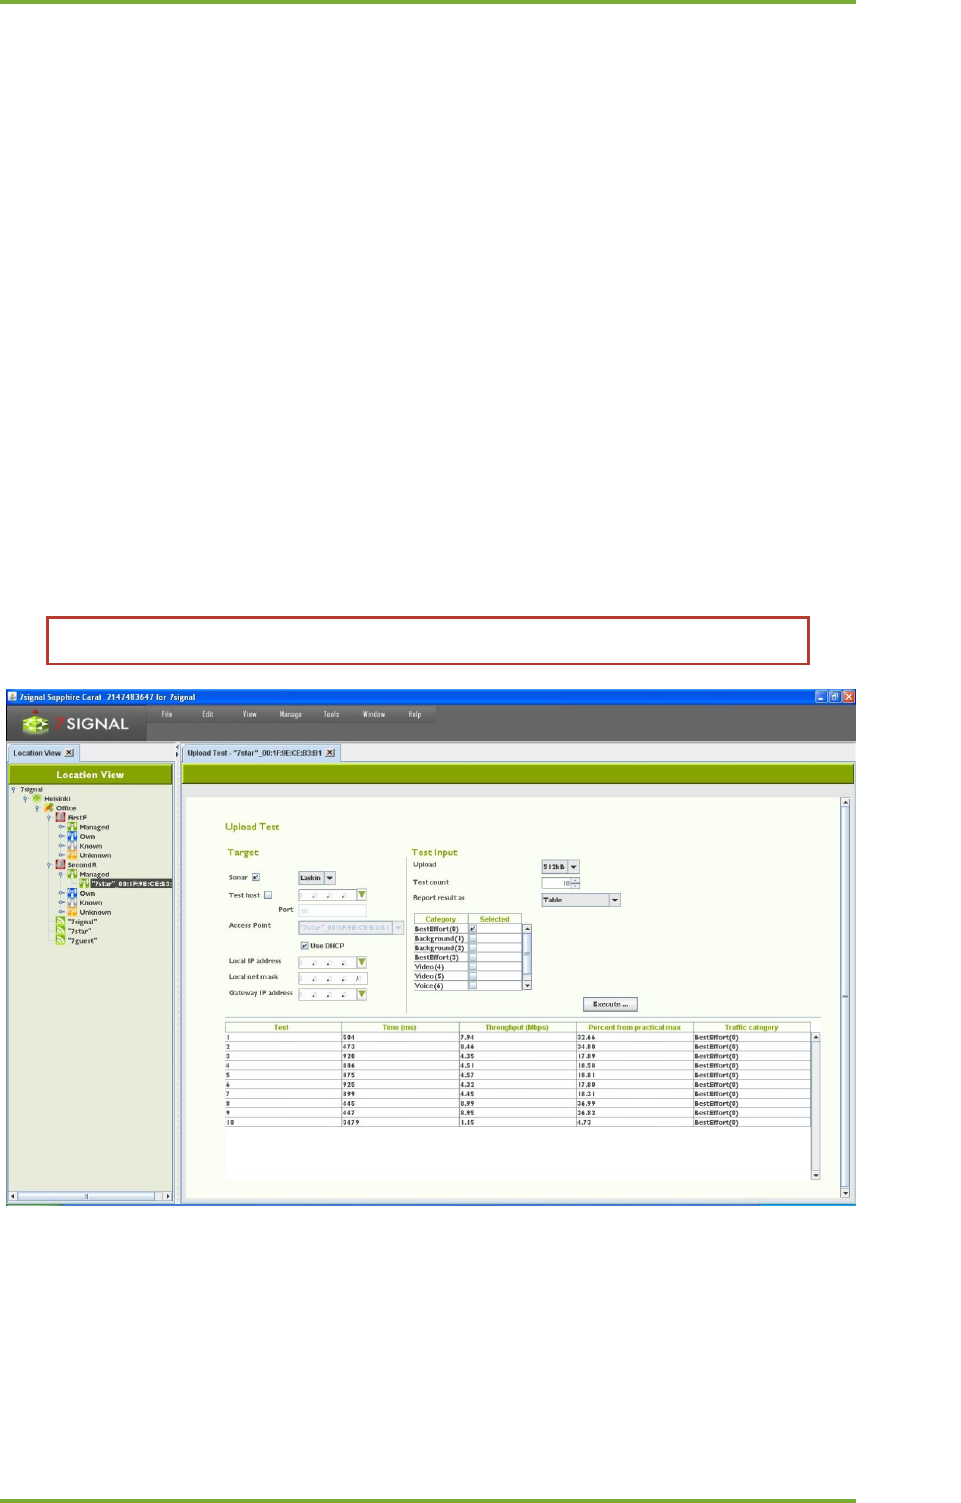This screenshot has width=961, height=1503.
Task: Collapse the Helsinki tree node
Action: (25, 798)
